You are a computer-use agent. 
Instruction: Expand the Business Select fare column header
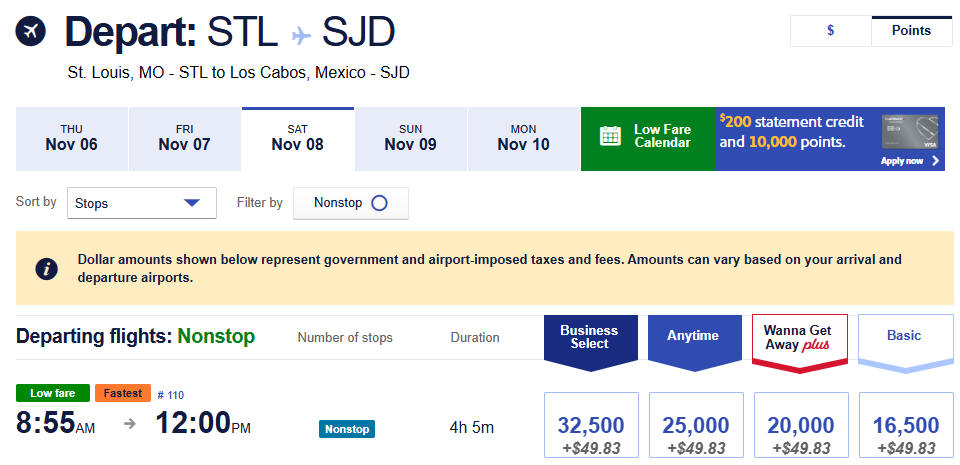[x=589, y=337]
